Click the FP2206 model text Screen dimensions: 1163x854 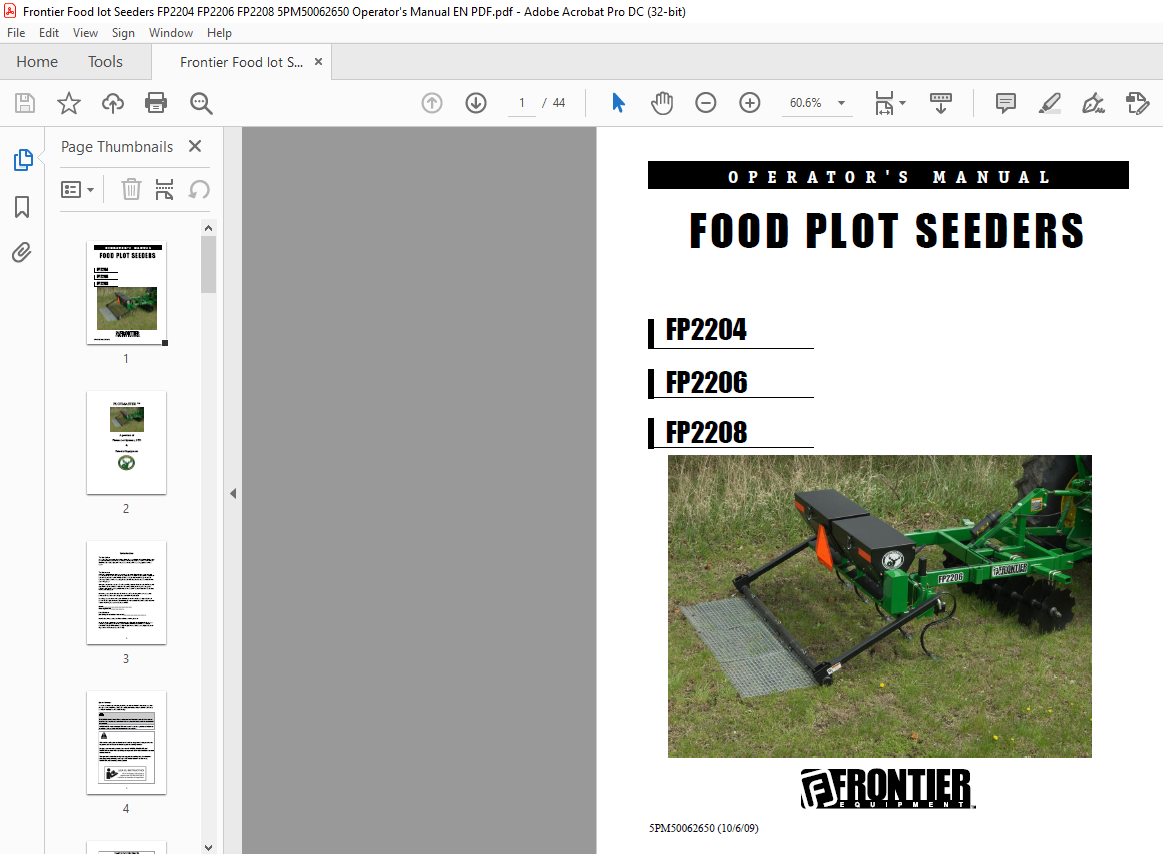click(706, 382)
